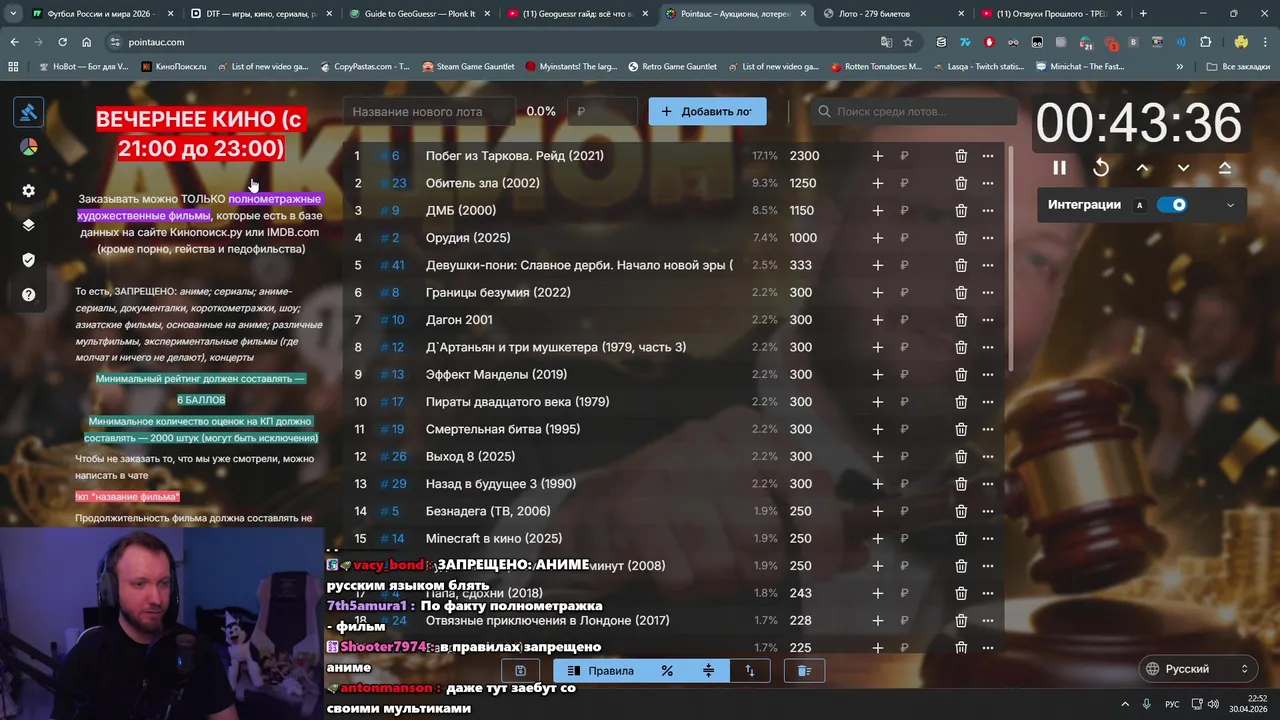The height and width of the screenshot is (720, 1280).
Task: Increase the timer with up chevron
Action: pos(1142,168)
